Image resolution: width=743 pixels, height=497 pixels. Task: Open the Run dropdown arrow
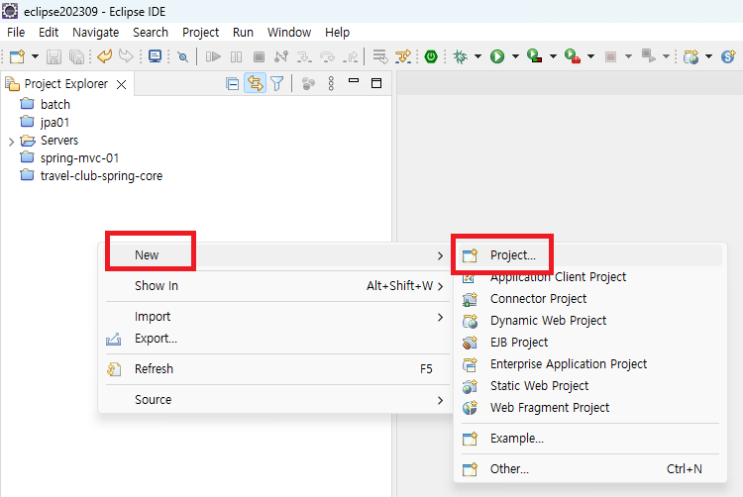coord(515,57)
